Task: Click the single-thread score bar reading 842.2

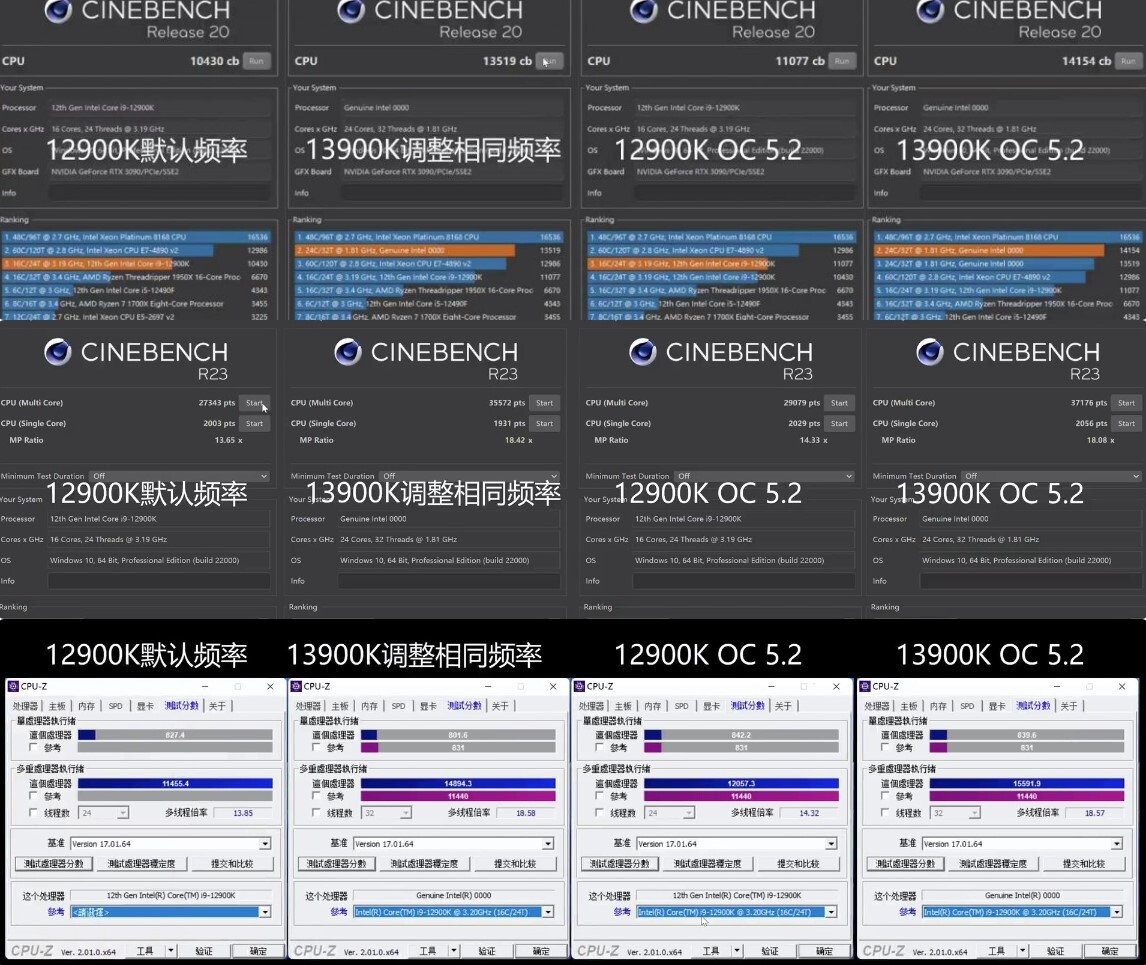Action: pos(741,735)
